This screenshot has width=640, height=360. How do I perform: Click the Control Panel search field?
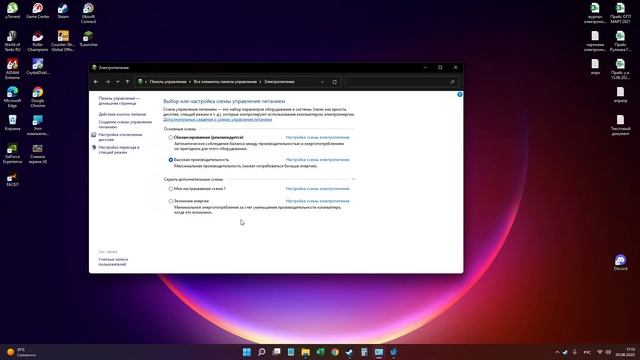click(x=402, y=82)
